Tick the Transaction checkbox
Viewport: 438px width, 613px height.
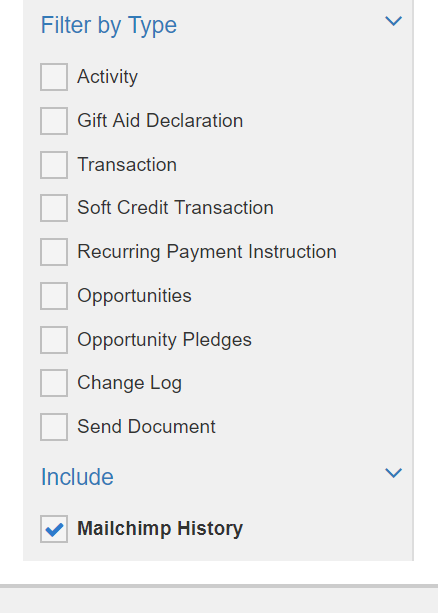click(54, 165)
